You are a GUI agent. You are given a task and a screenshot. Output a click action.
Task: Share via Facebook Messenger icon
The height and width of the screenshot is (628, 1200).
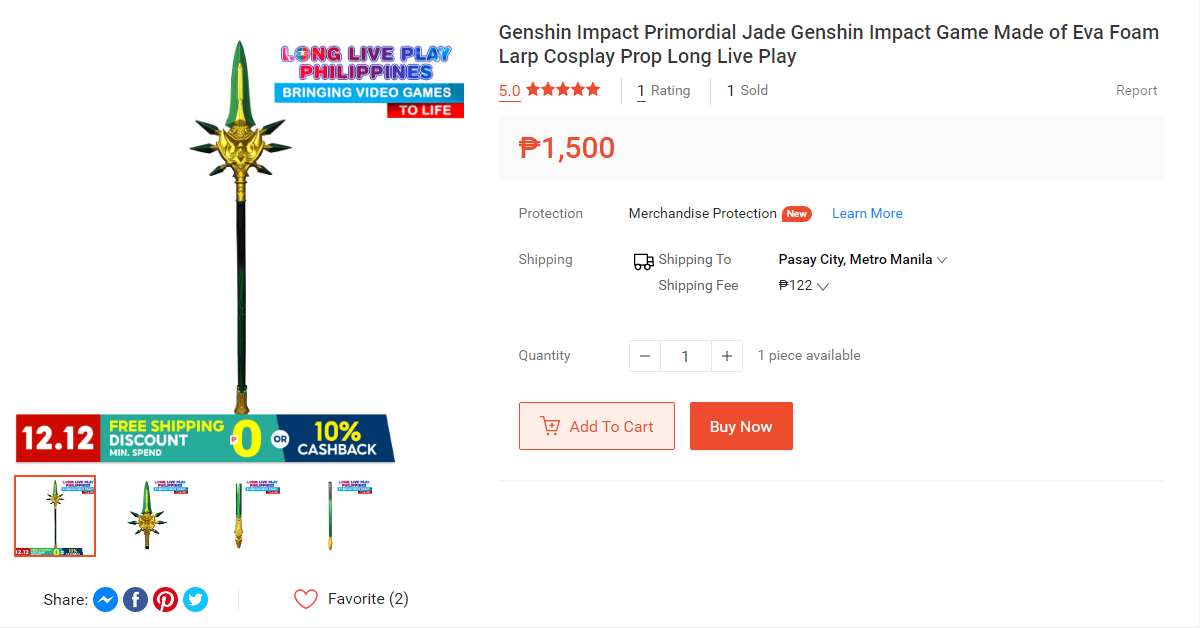click(106, 600)
